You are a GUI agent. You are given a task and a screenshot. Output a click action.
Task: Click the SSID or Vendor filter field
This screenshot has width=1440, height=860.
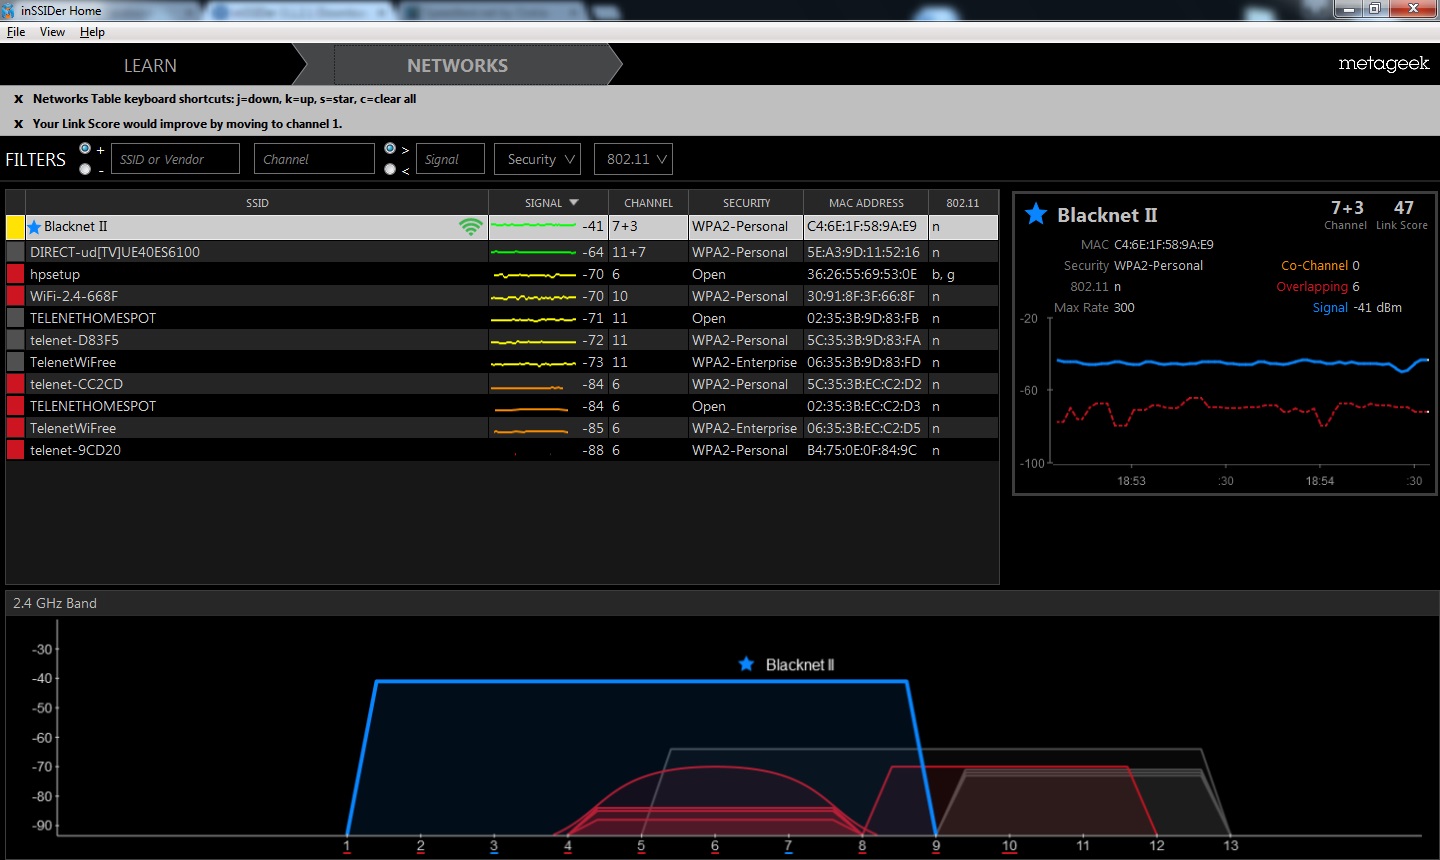pos(175,159)
